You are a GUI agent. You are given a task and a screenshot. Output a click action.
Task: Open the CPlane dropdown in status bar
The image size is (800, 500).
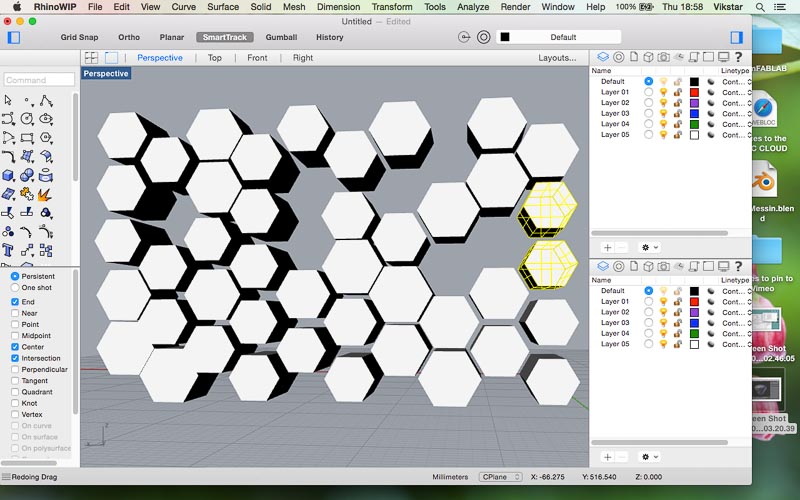point(500,477)
